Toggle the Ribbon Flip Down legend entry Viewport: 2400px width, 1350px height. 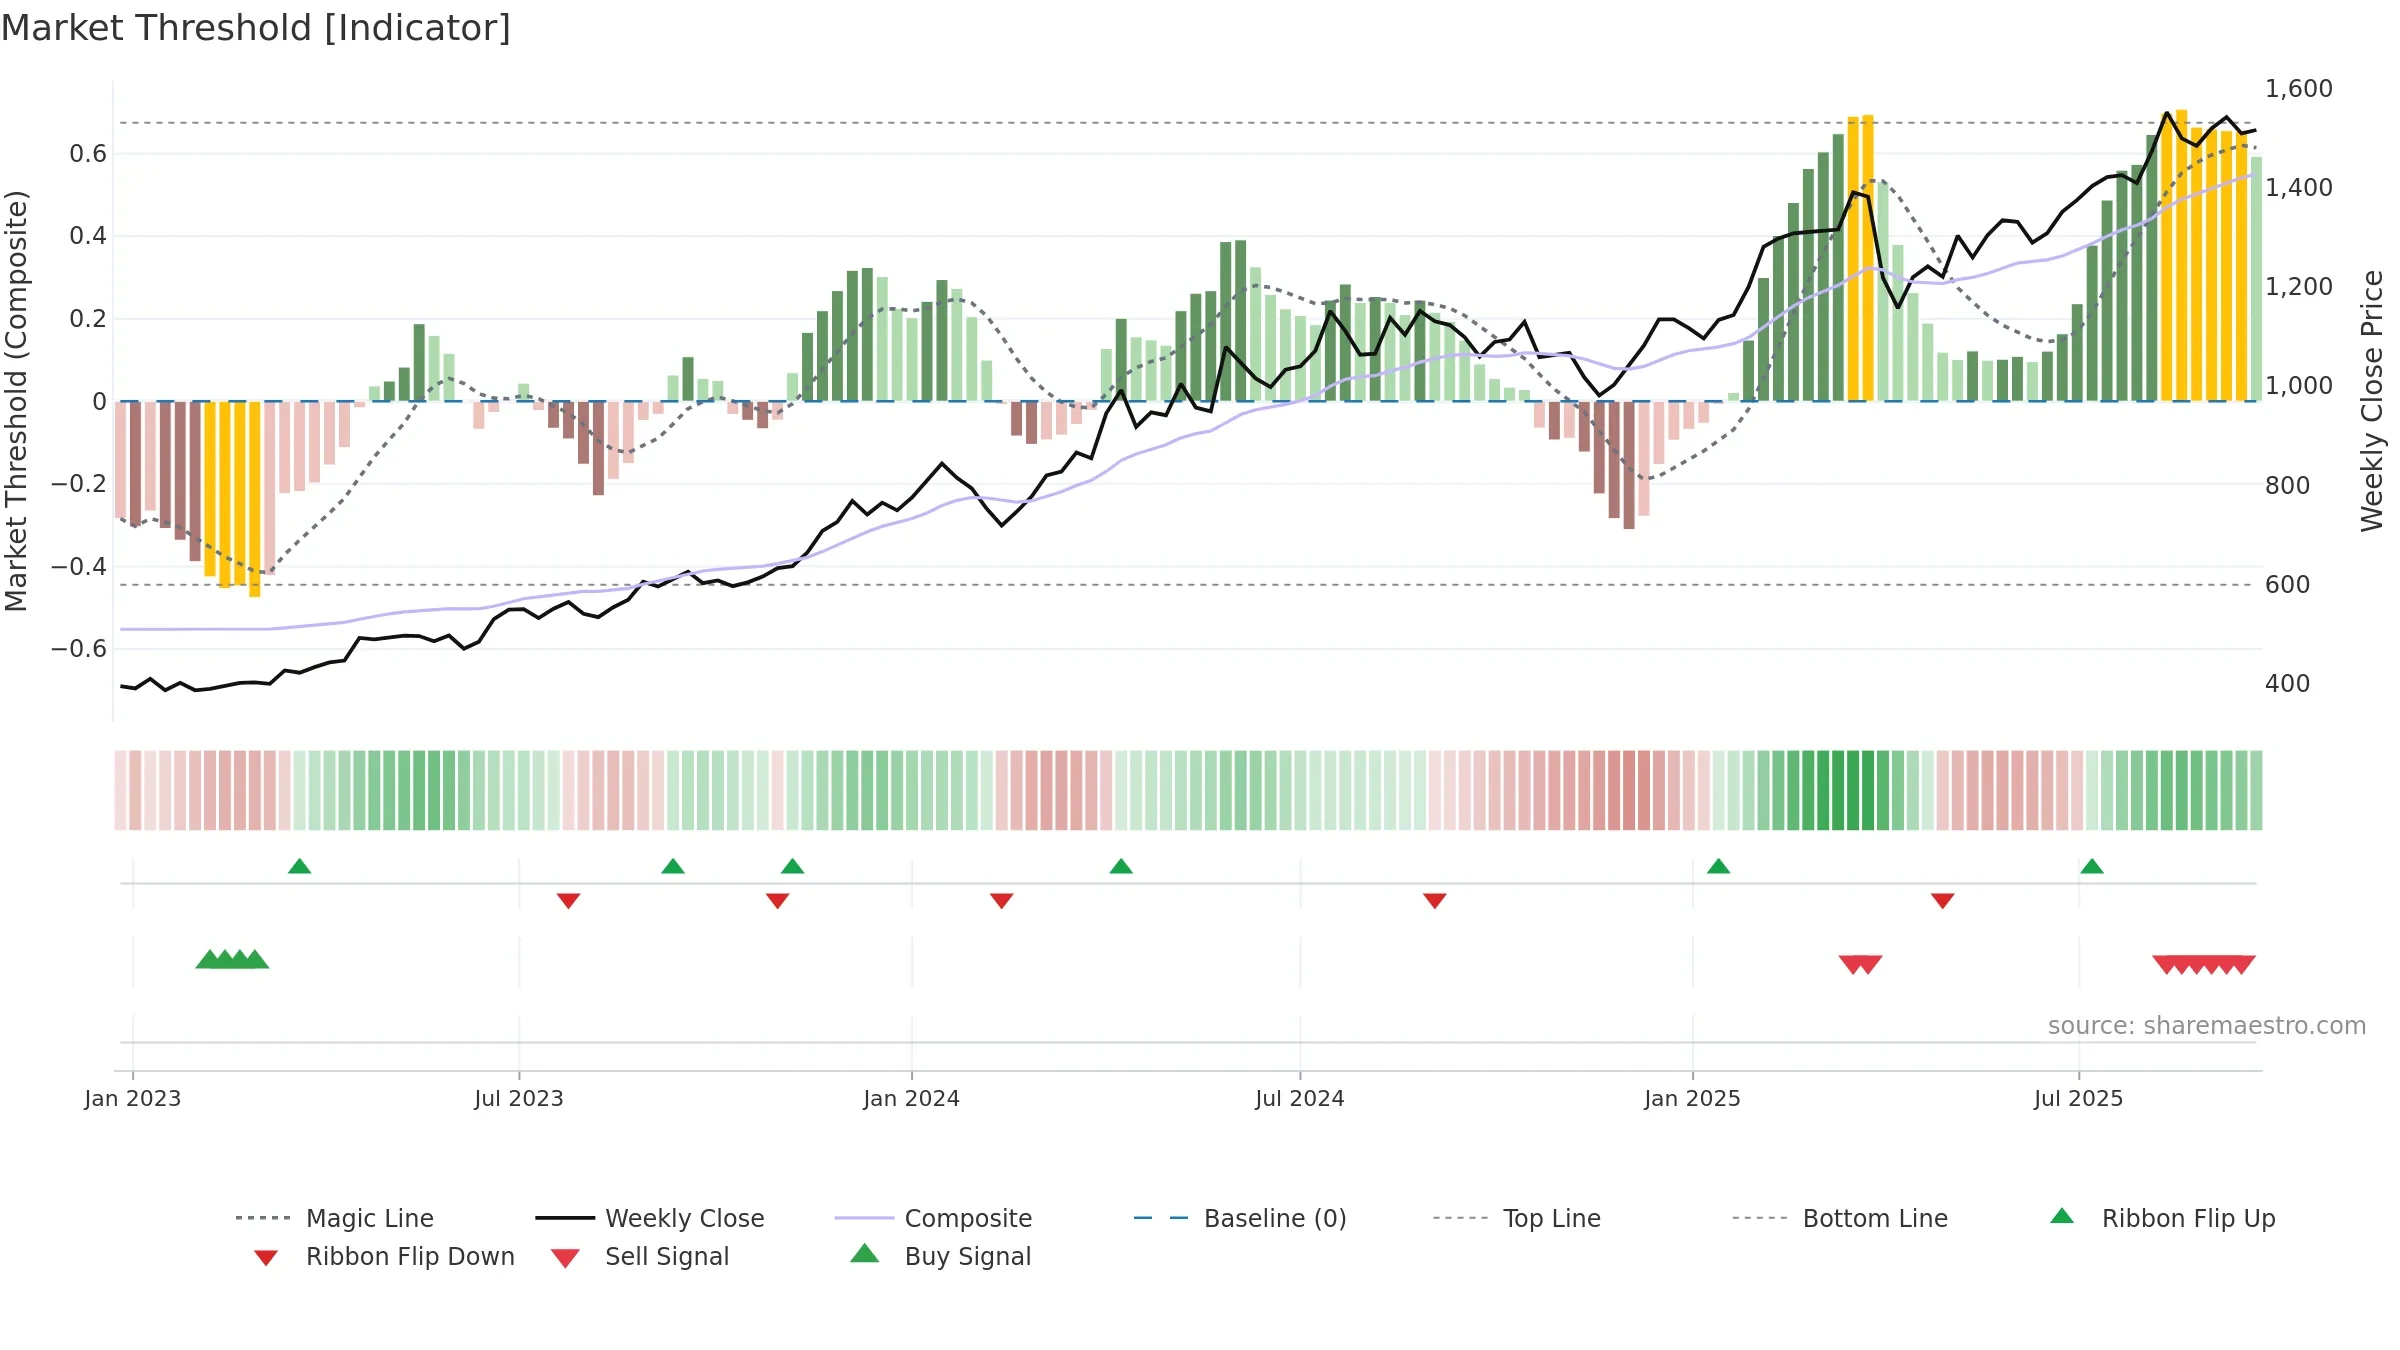(x=383, y=1256)
